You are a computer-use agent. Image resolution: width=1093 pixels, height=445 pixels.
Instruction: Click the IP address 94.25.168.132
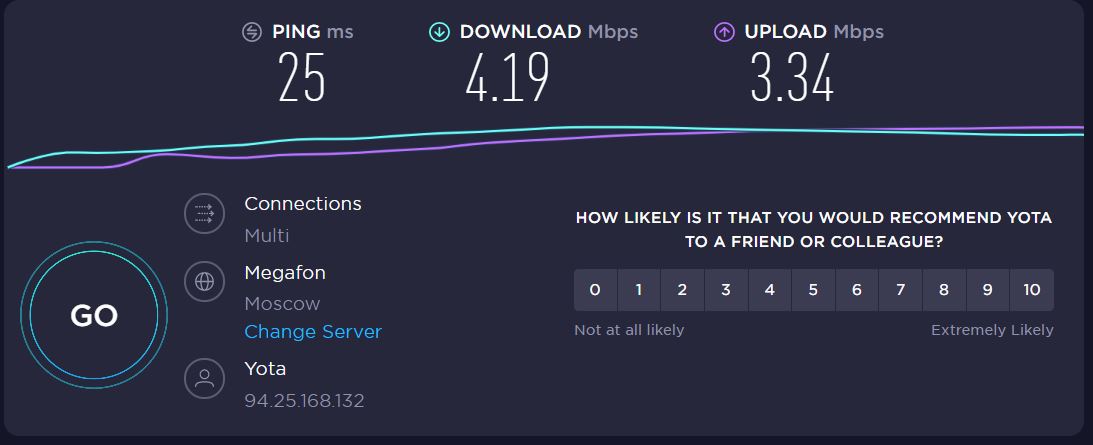304,401
